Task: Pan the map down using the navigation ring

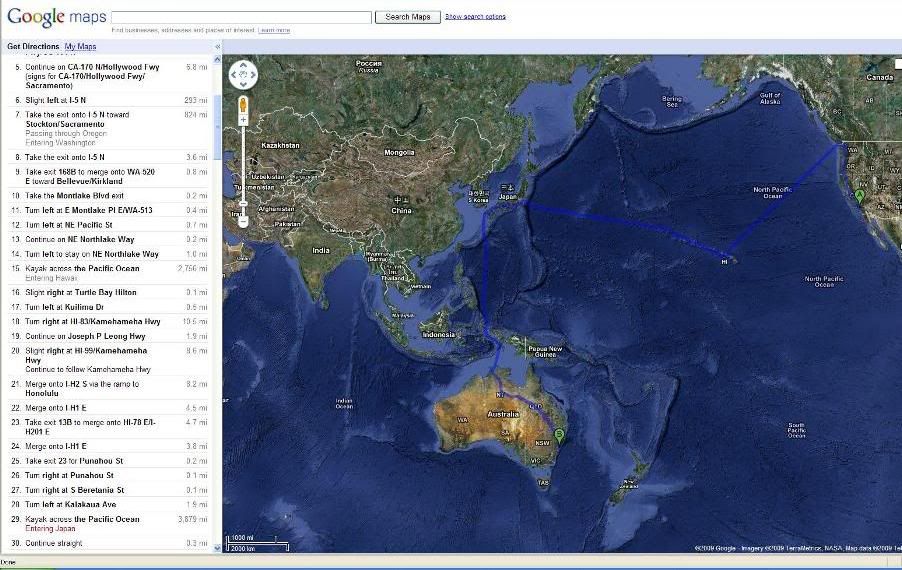Action: pos(243,84)
